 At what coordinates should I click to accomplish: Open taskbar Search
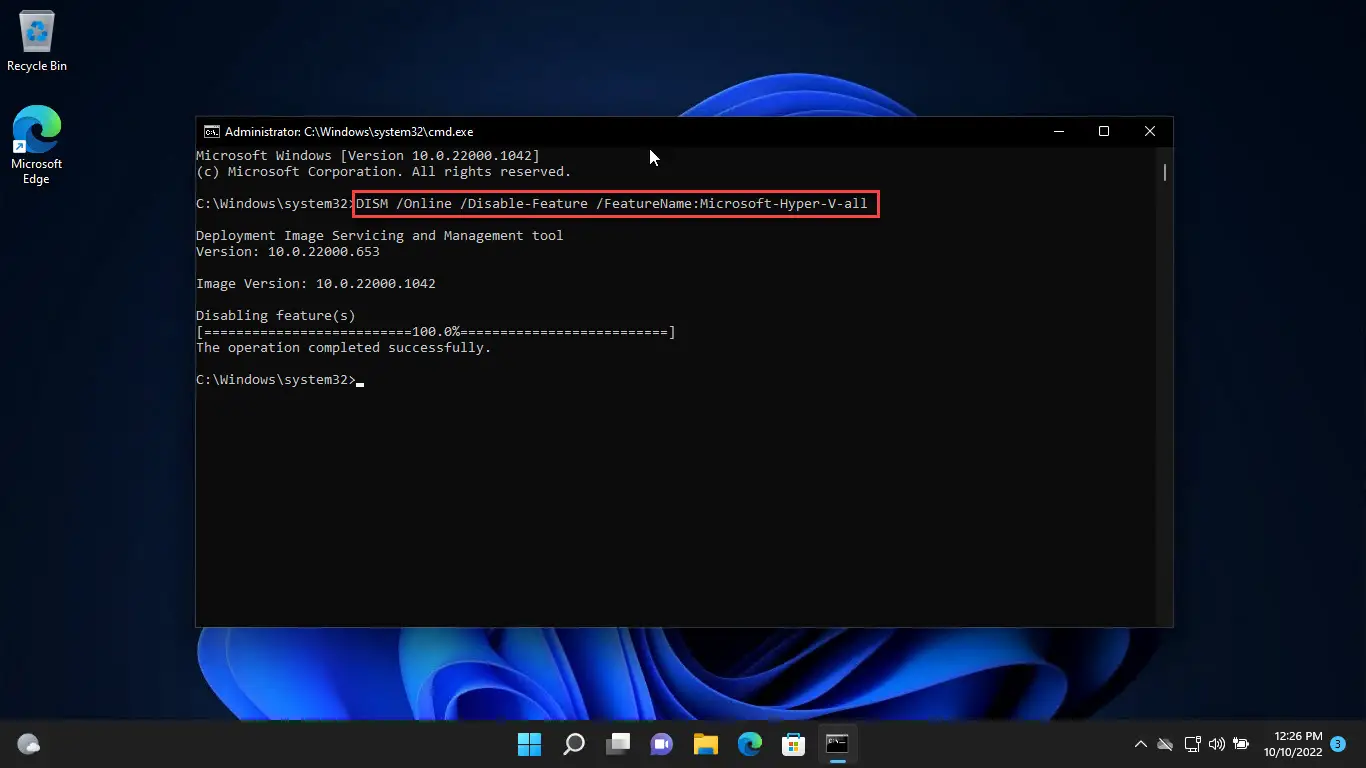[574, 744]
